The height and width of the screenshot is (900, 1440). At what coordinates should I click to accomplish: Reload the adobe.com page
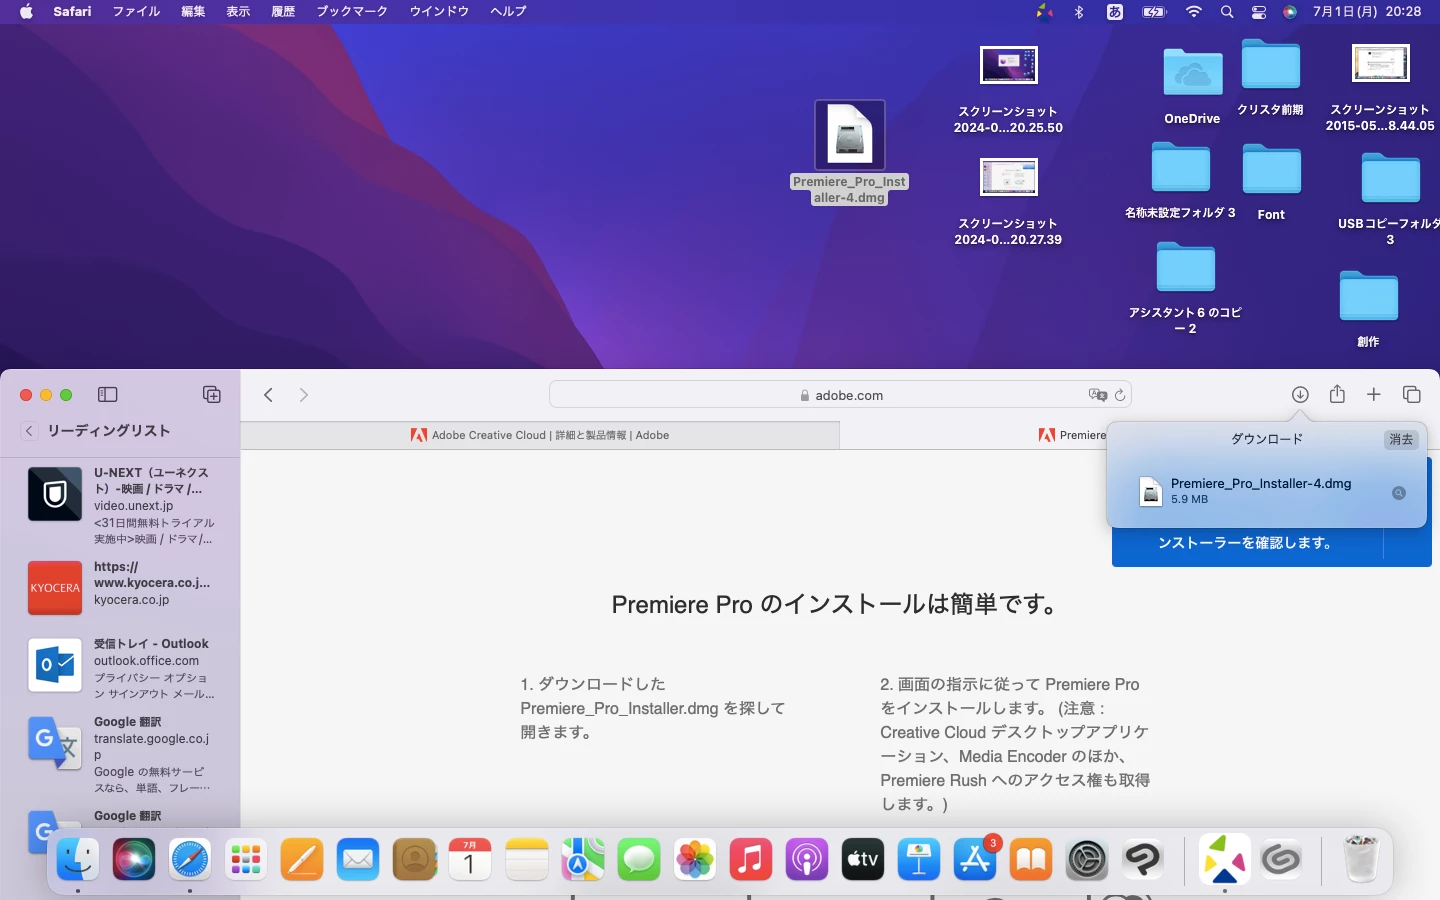click(1120, 395)
